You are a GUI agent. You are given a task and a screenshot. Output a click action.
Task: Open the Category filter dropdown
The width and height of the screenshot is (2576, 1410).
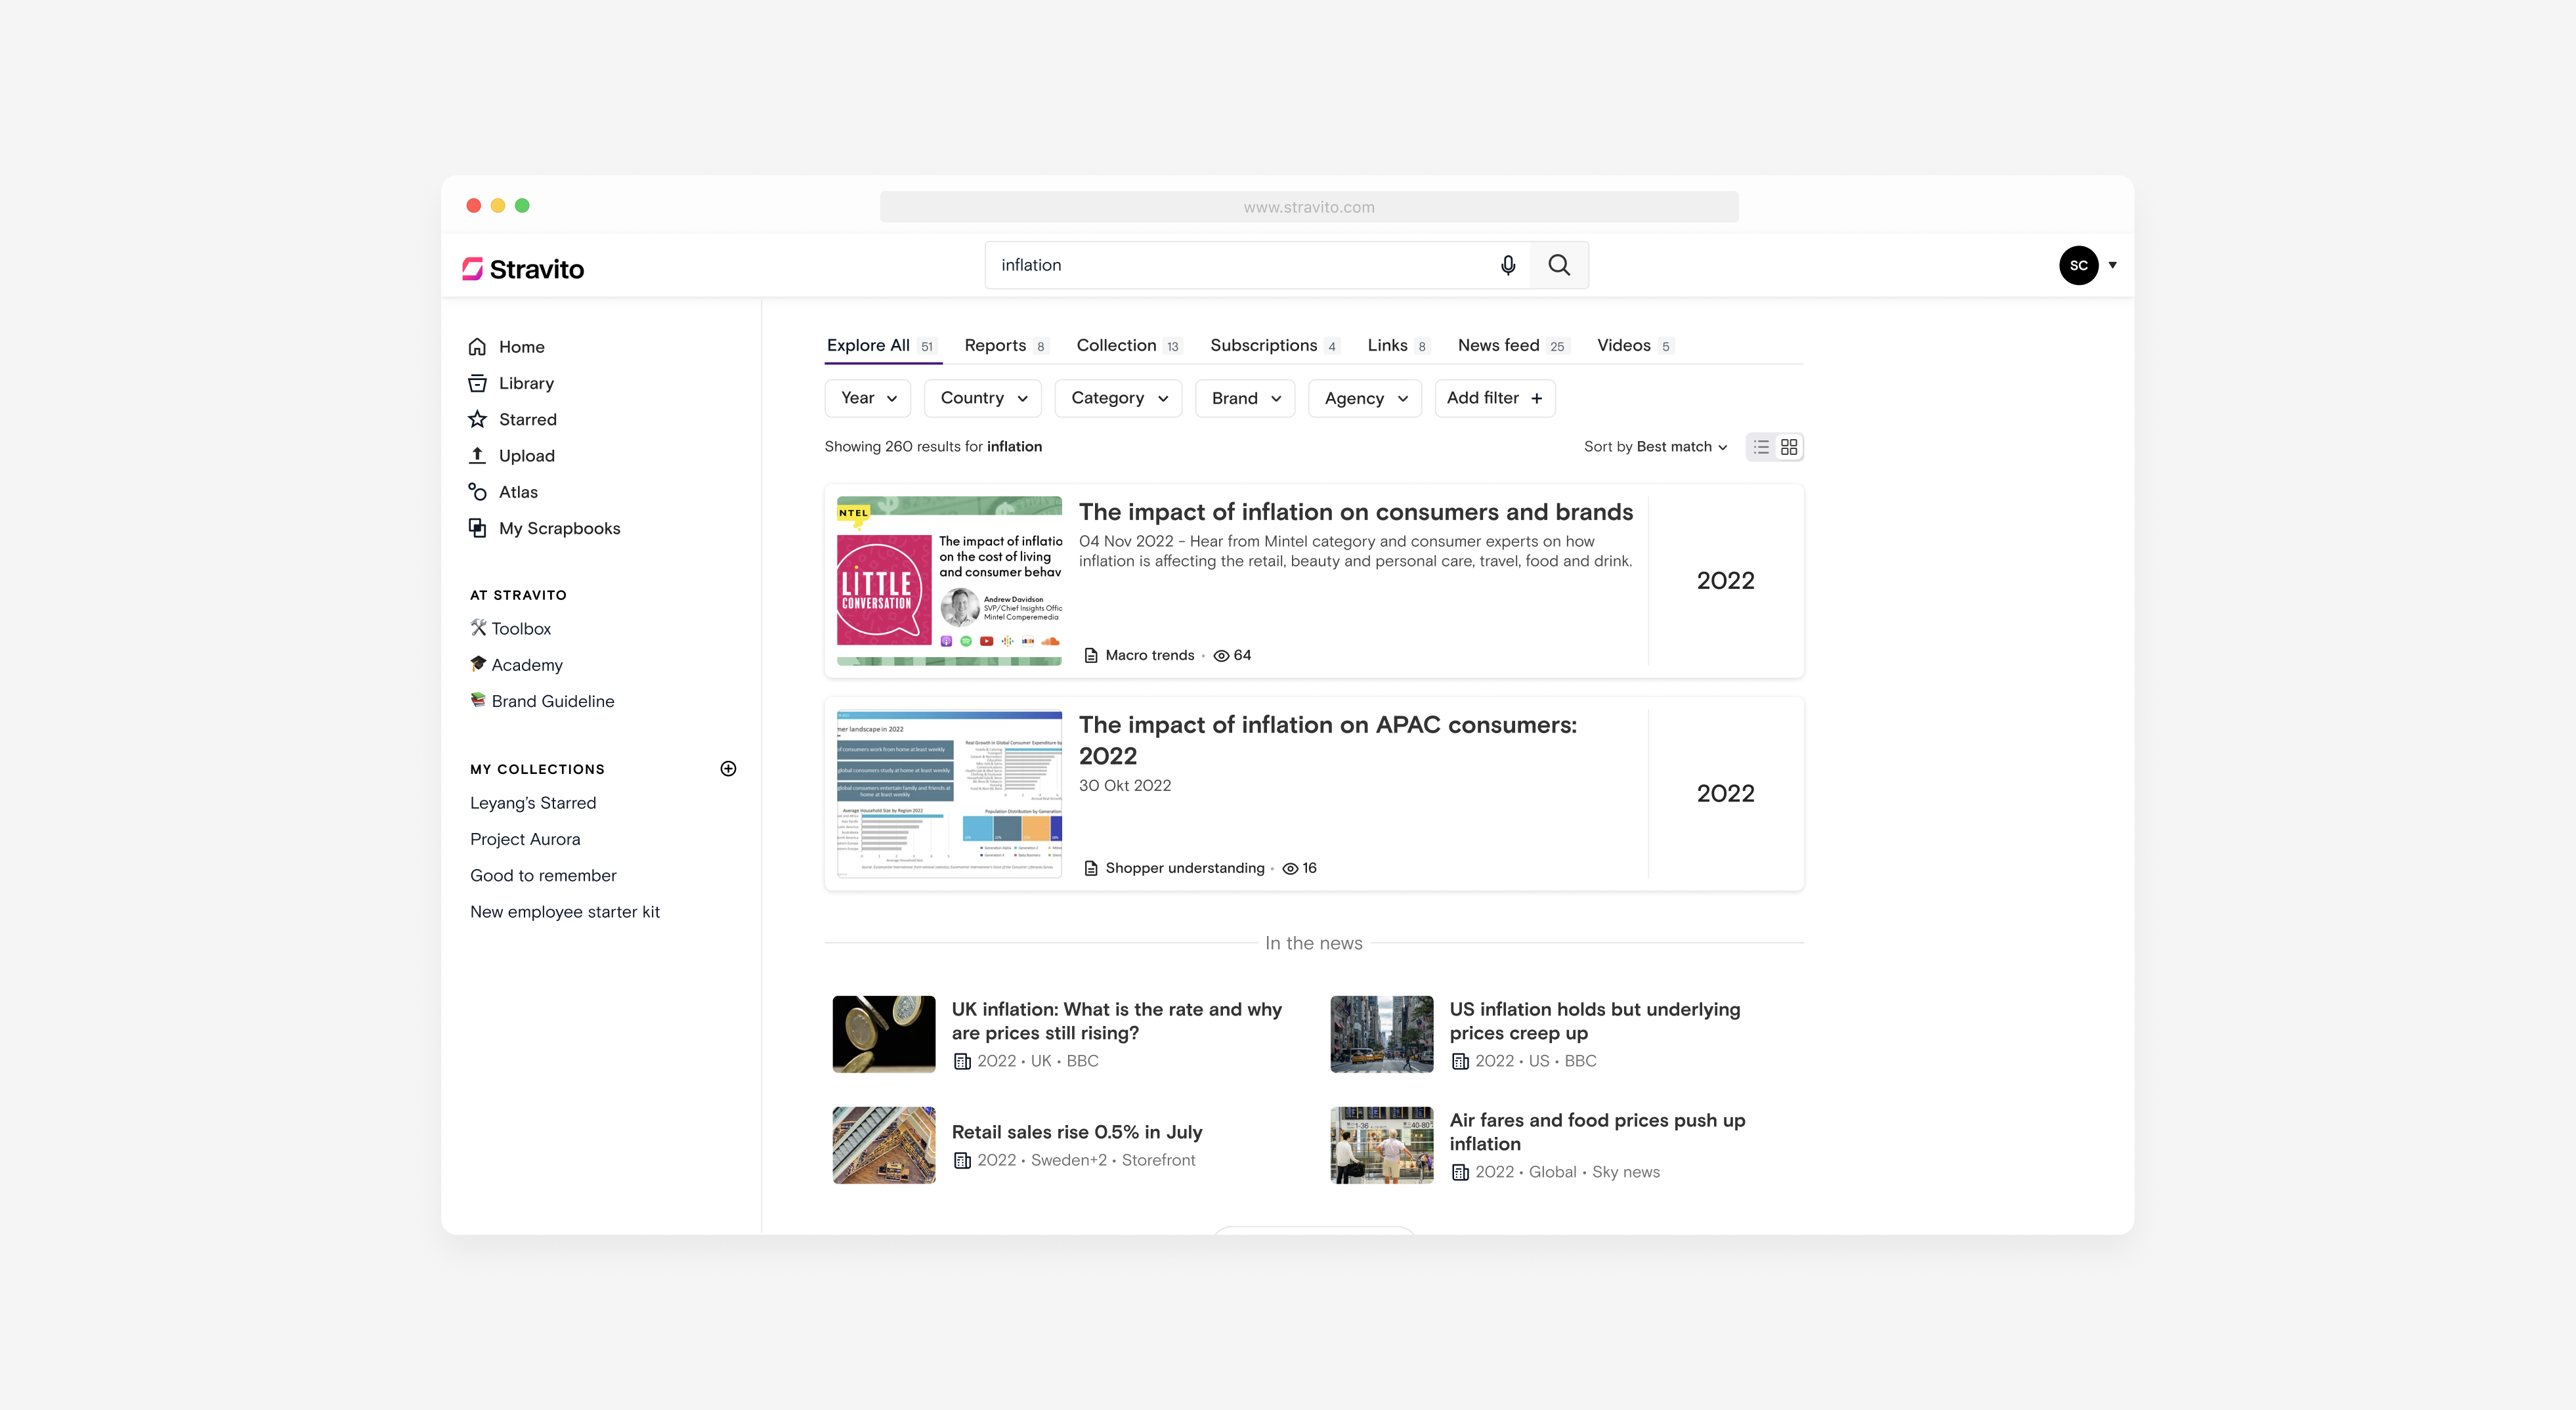point(1119,398)
